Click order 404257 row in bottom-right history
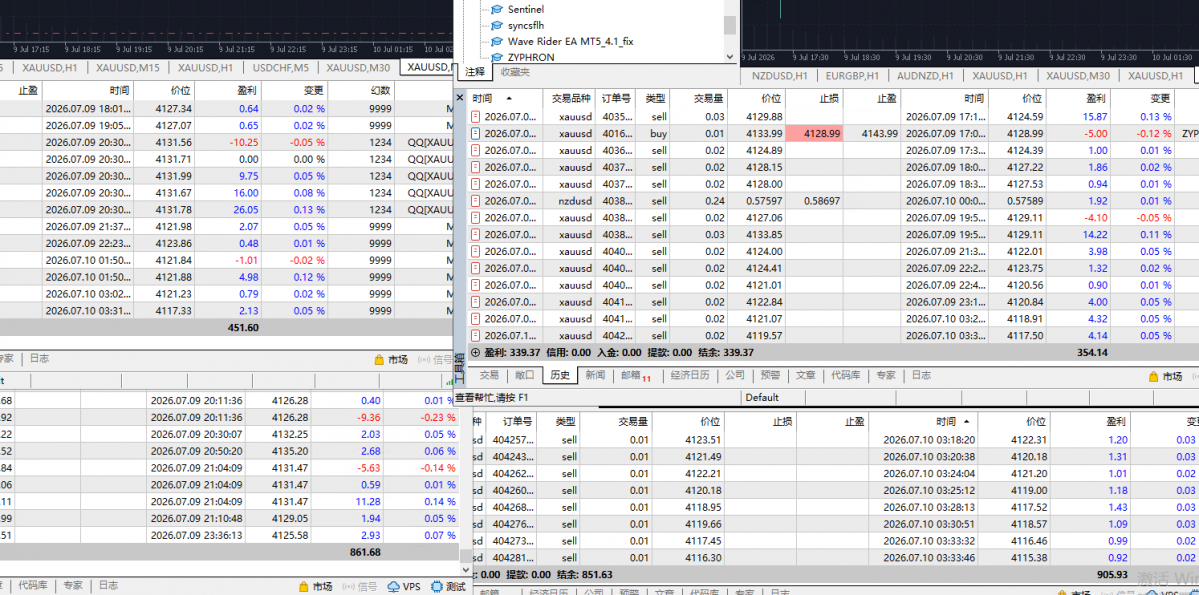The image size is (1199, 595). coord(833,440)
